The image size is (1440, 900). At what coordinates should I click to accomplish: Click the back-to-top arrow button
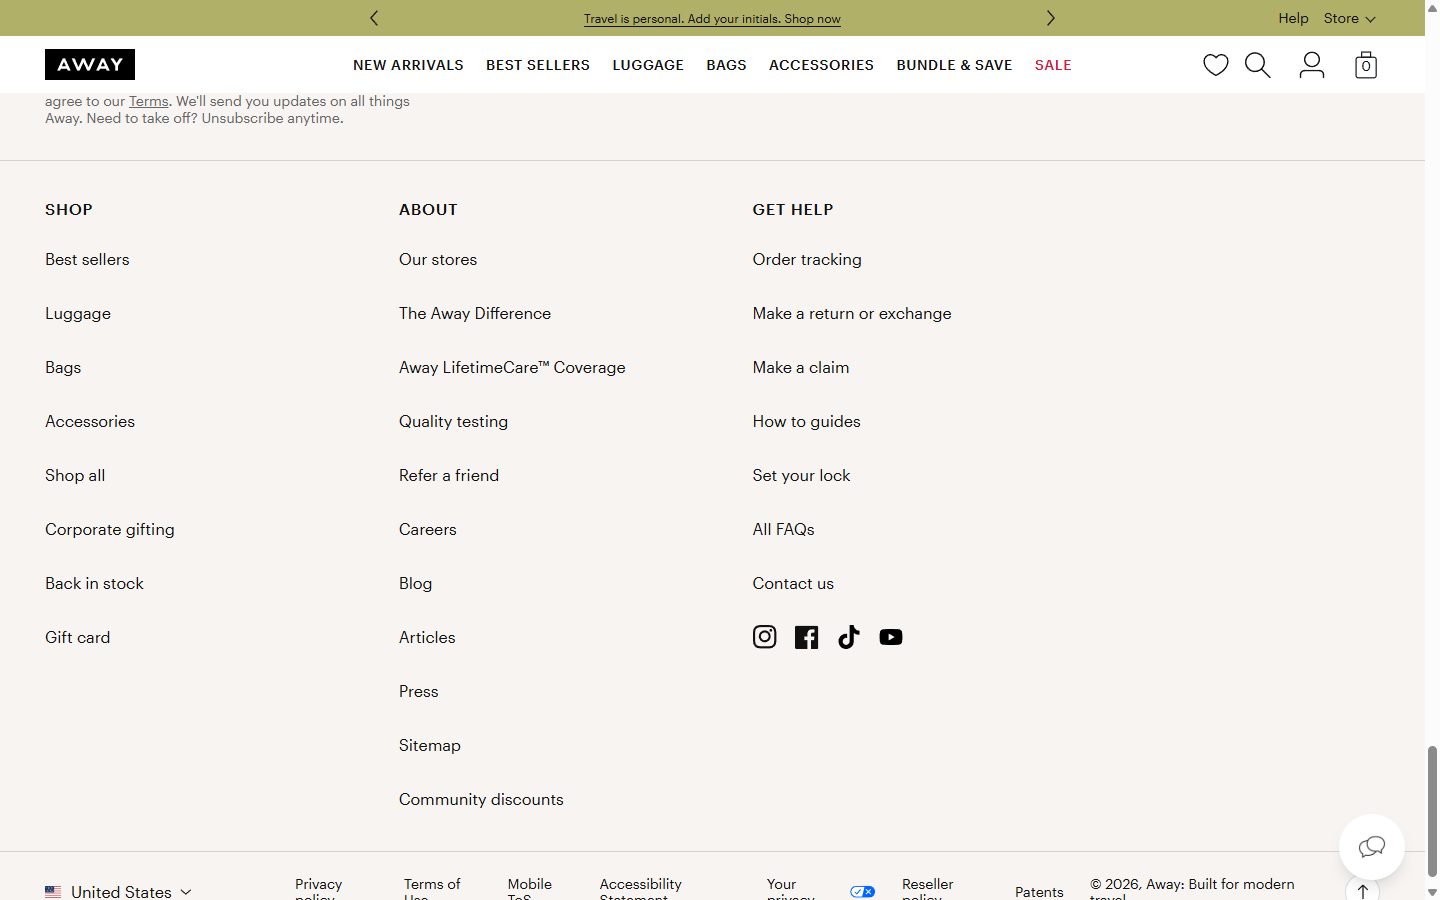point(1362,889)
